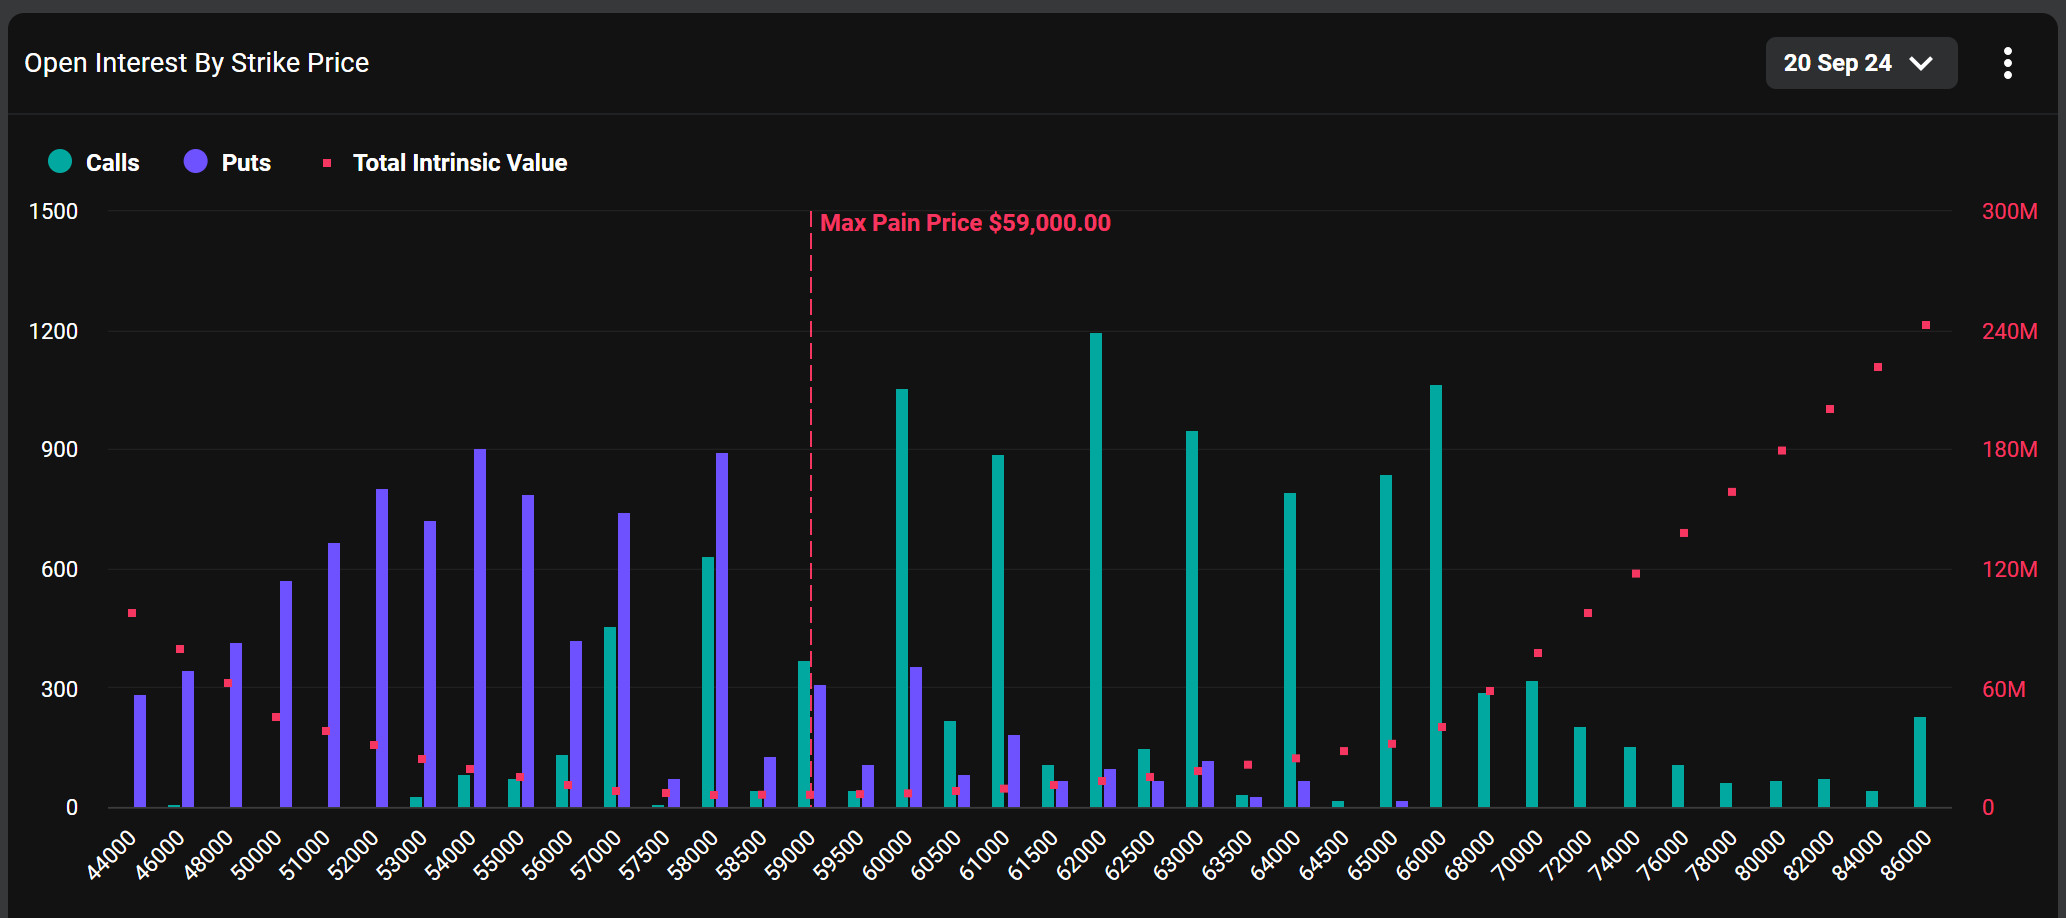The width and height of the screenshot is (2066, 918).
Task: Click the 44000 x-axis strike label
Action: tap(111, 856)
